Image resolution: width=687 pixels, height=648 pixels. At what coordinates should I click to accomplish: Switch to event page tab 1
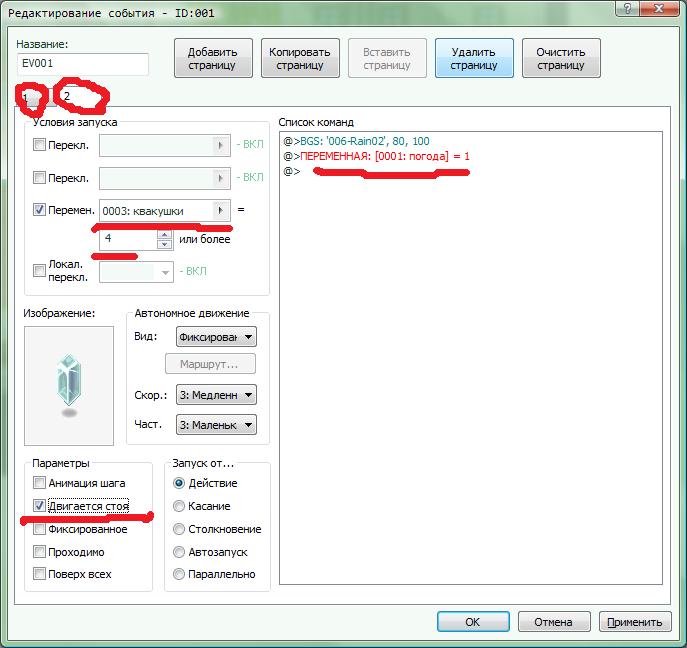coord(29,96)
